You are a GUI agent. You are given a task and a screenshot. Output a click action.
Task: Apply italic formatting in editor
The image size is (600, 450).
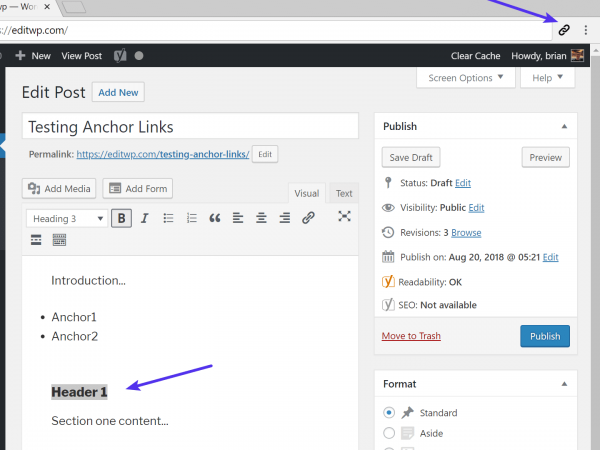[x=144, y=218]
